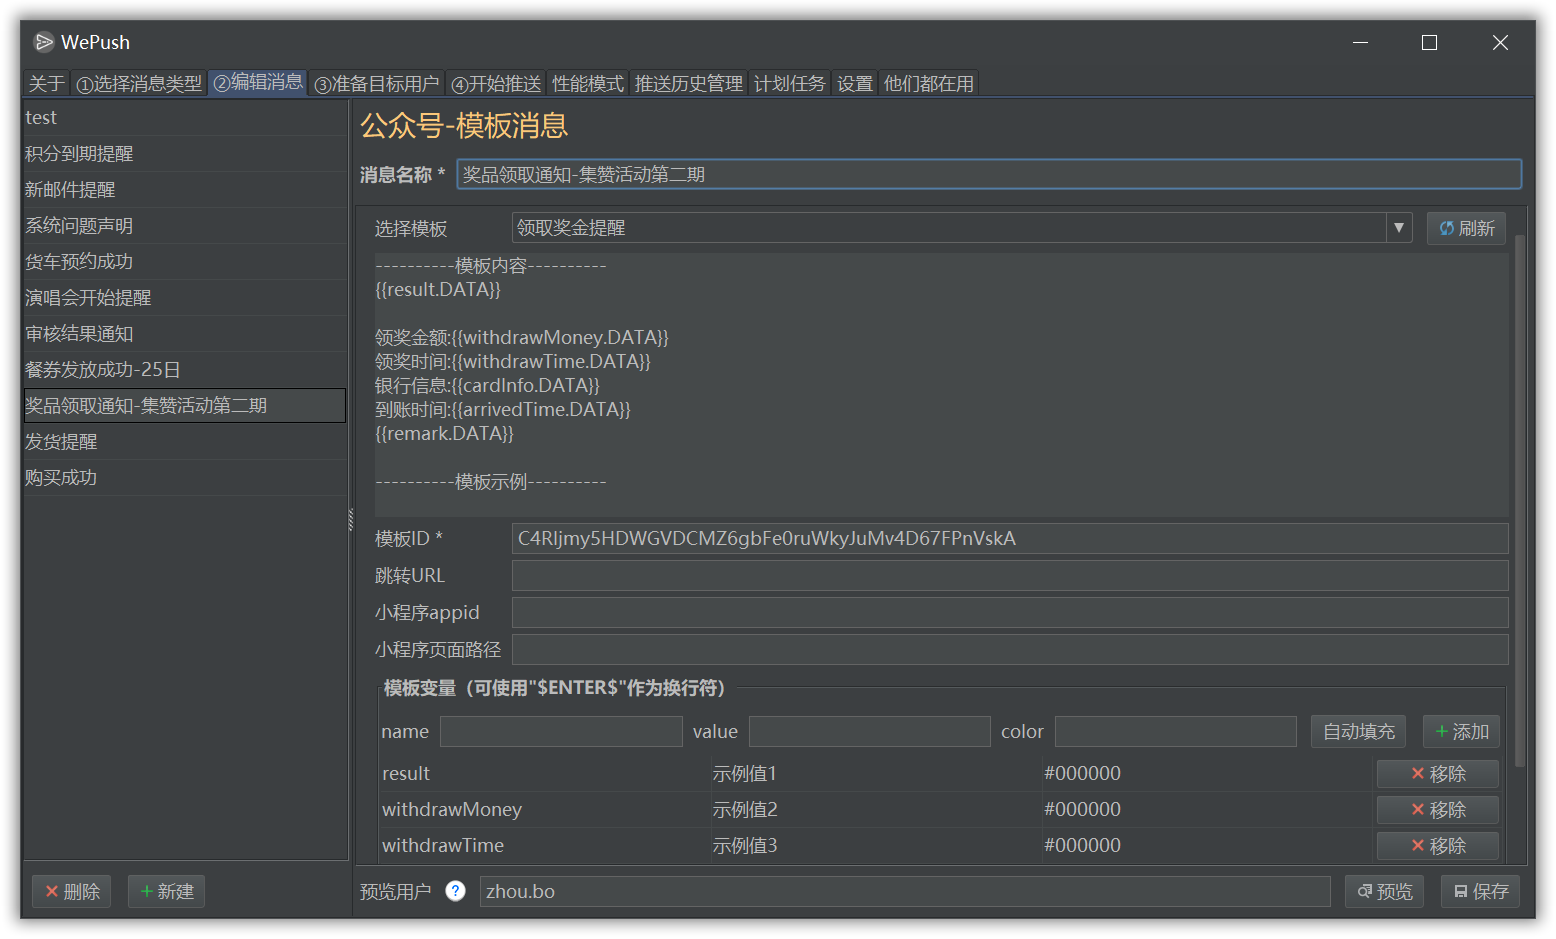Viewport: 1556px width, 939px height.
Task: Select 购买成功 in message list
Action: (x=185, y=478)
